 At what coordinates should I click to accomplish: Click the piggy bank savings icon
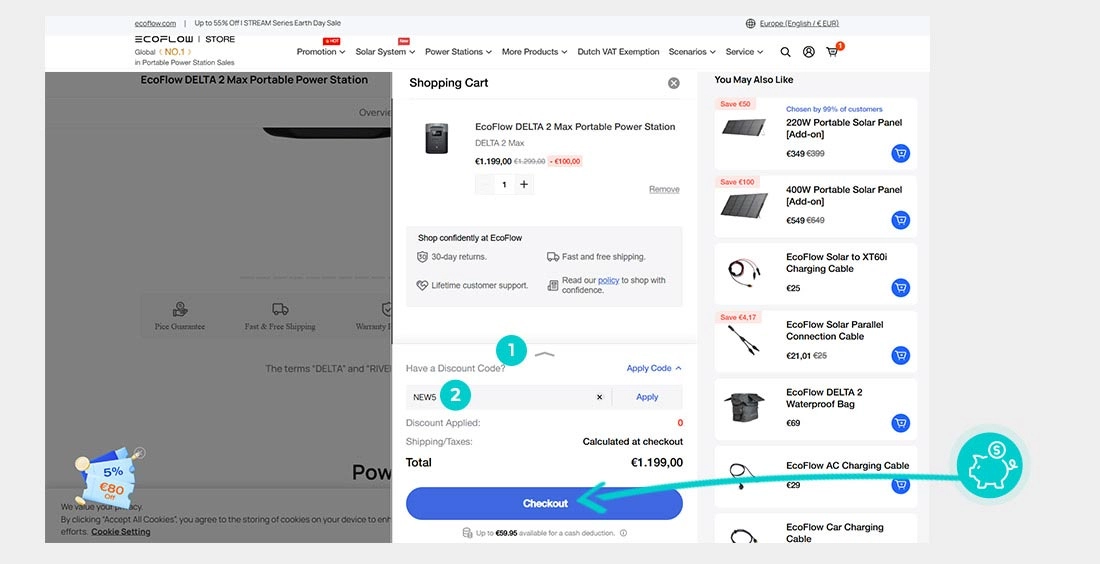click(990, 464)
